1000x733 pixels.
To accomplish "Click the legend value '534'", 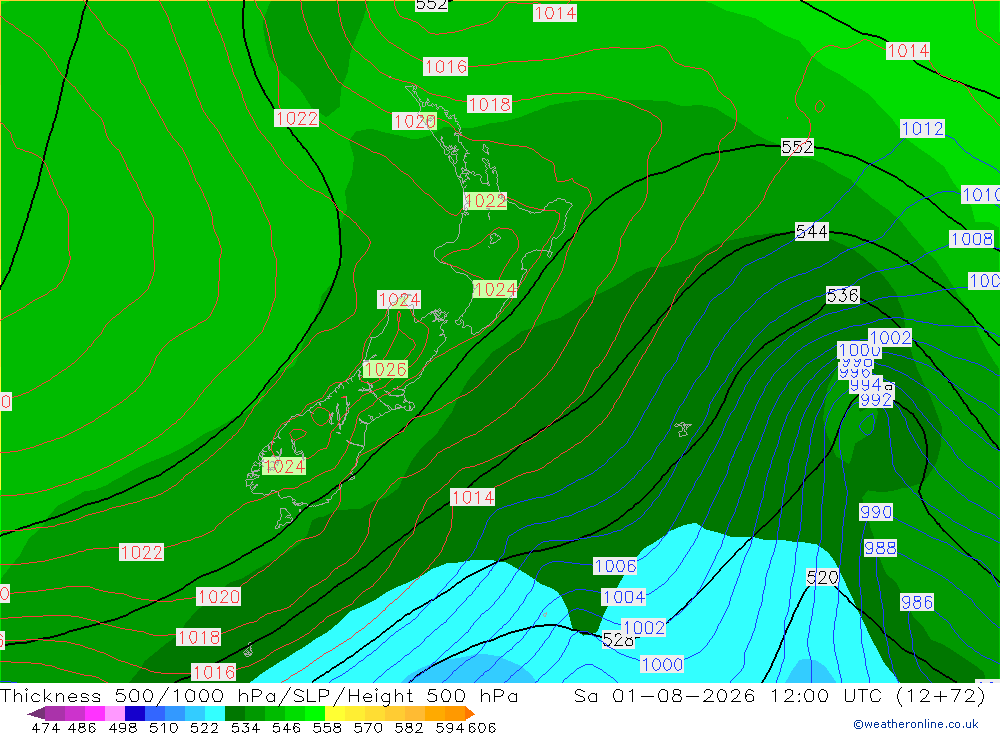I will [x=245, y=728].
